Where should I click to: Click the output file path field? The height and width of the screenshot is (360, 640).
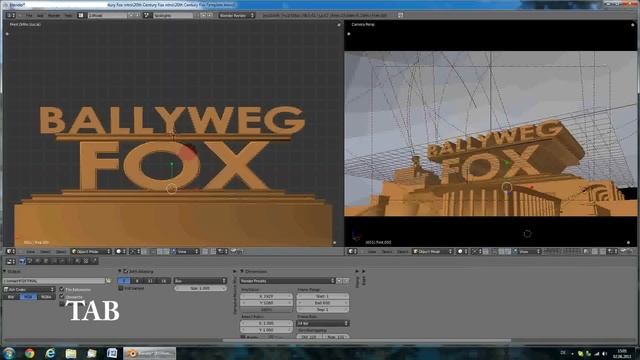click(53, 281)
